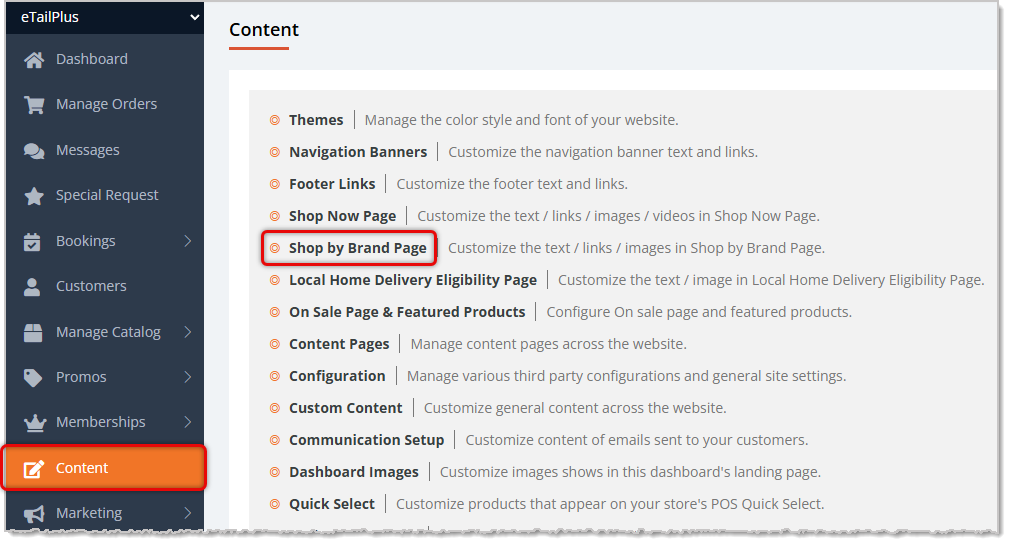Click the Promos tag icon
Image resolution: width=1009 pixels, height=546 pixels.
(33, 377)
